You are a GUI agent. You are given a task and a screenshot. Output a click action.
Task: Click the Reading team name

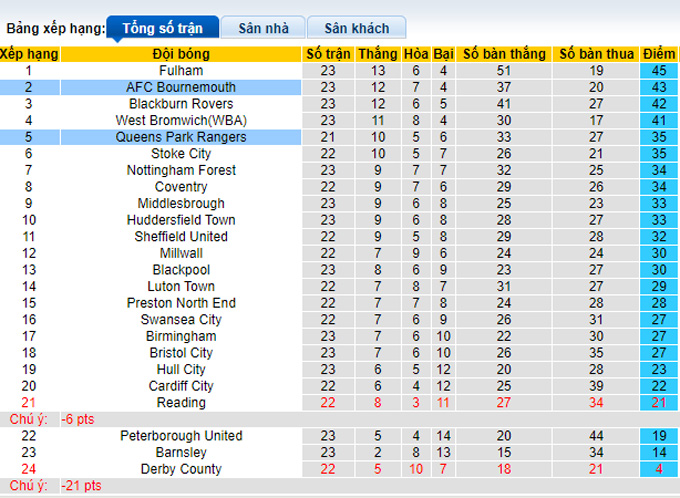coord(181,403)
